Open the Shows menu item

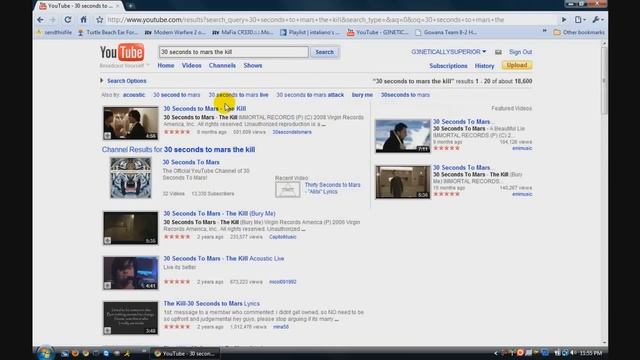pos(253,65)
